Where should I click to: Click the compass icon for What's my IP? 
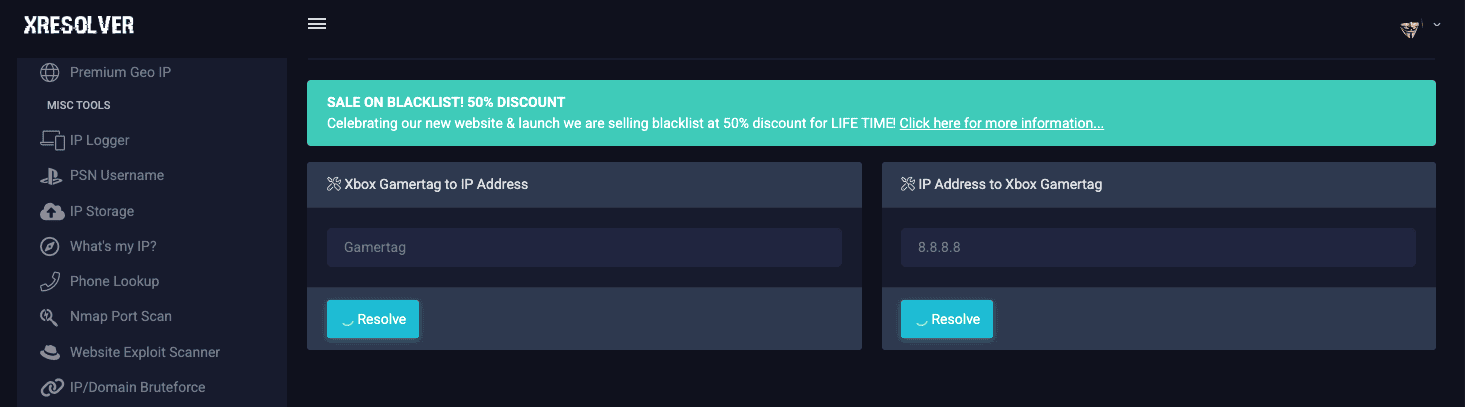pos(50,246)
